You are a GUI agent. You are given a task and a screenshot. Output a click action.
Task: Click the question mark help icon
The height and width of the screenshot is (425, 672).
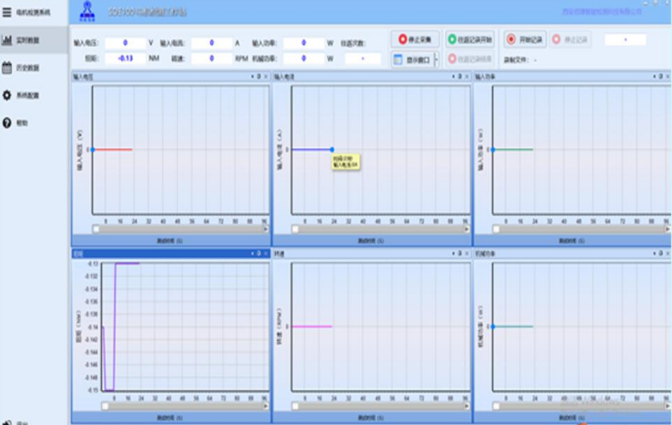click(7, 123)
